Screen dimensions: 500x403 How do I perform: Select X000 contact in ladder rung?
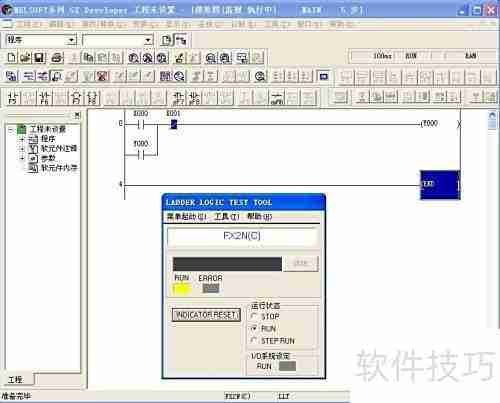(141, 125)
